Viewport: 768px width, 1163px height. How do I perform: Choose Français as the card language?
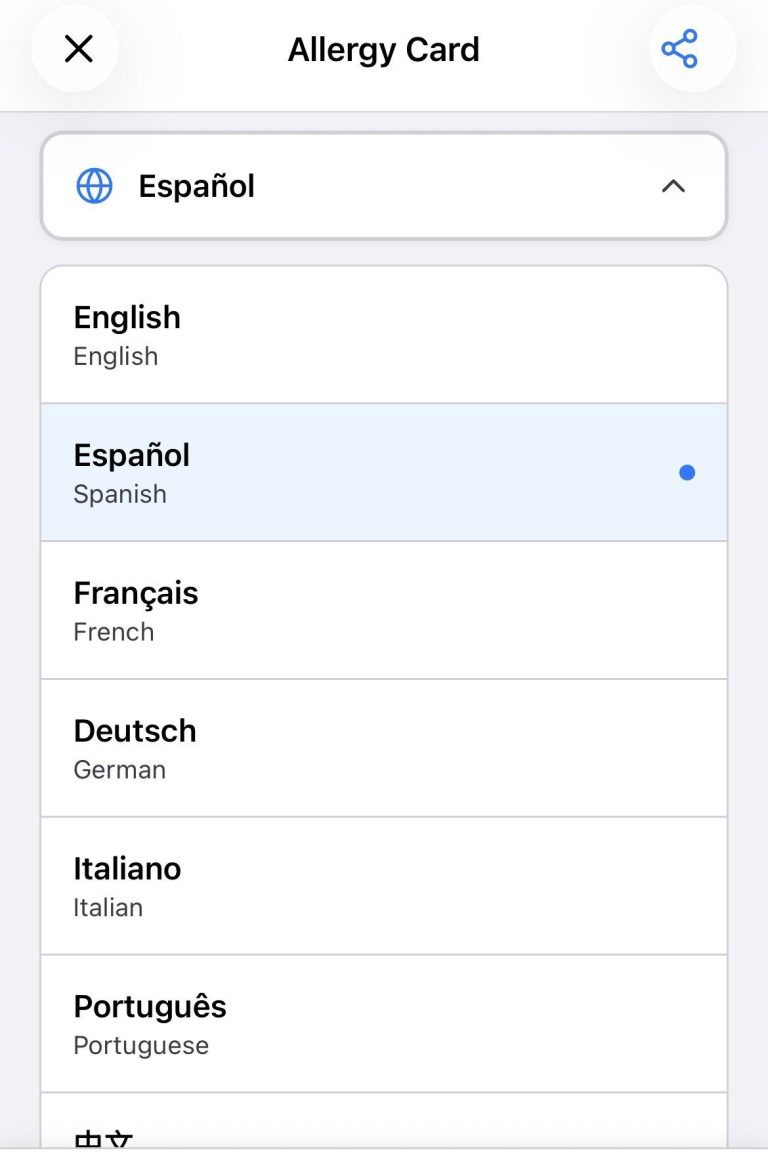click(383, 610)
